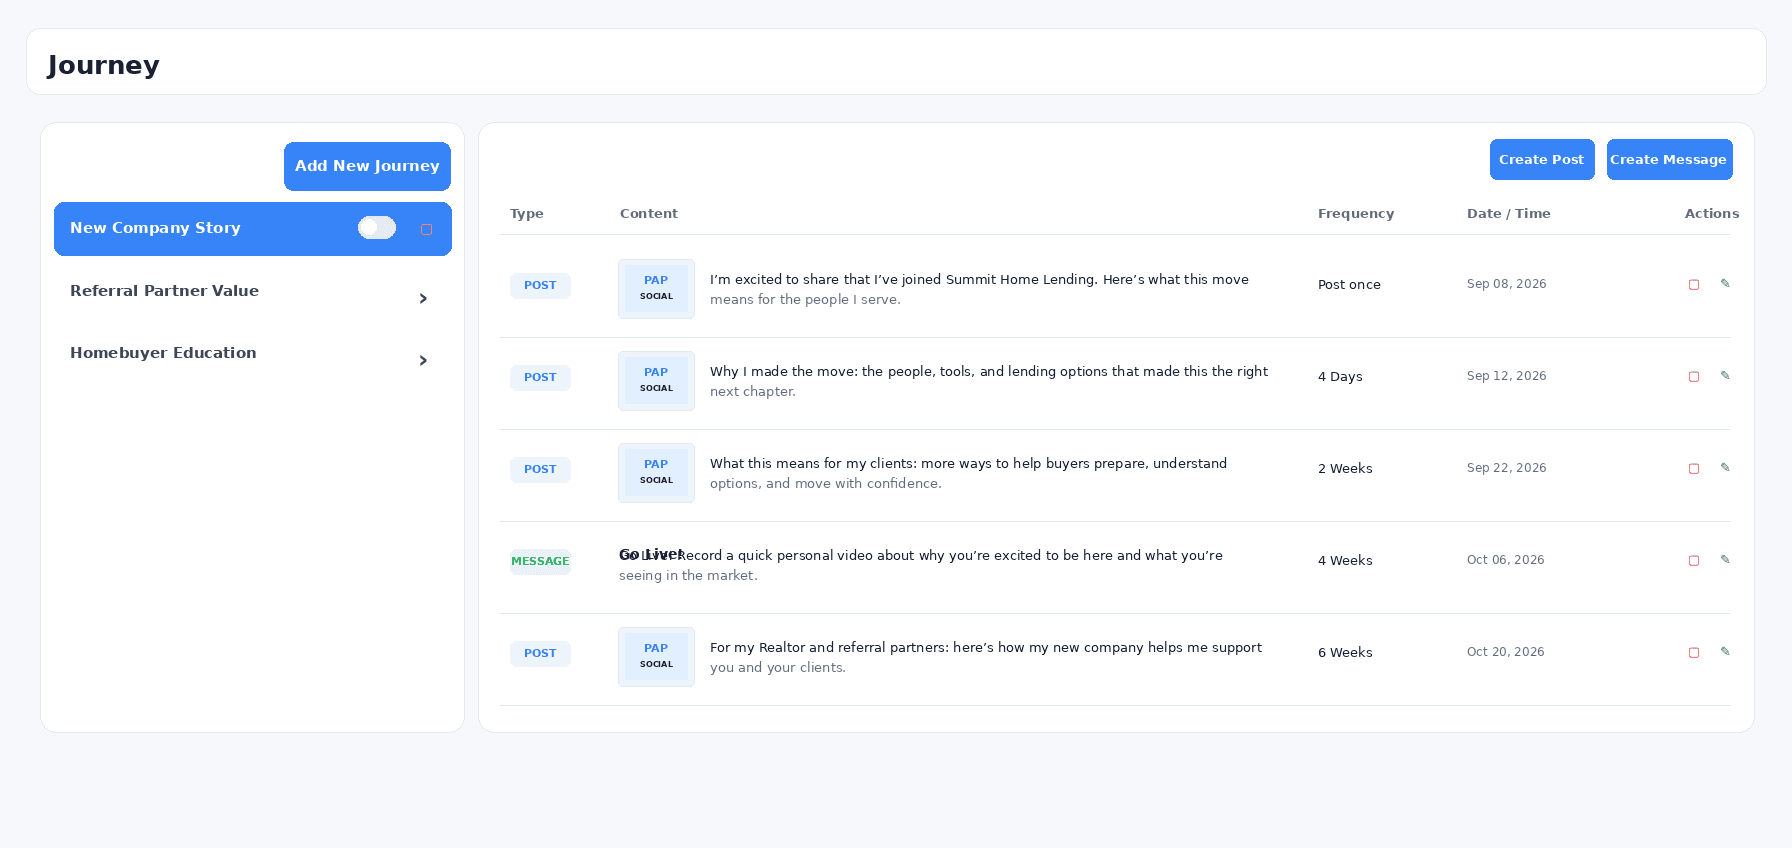Delete the Oct 06, 2026 message
1792x848 pixels.
click(1694, 561)
